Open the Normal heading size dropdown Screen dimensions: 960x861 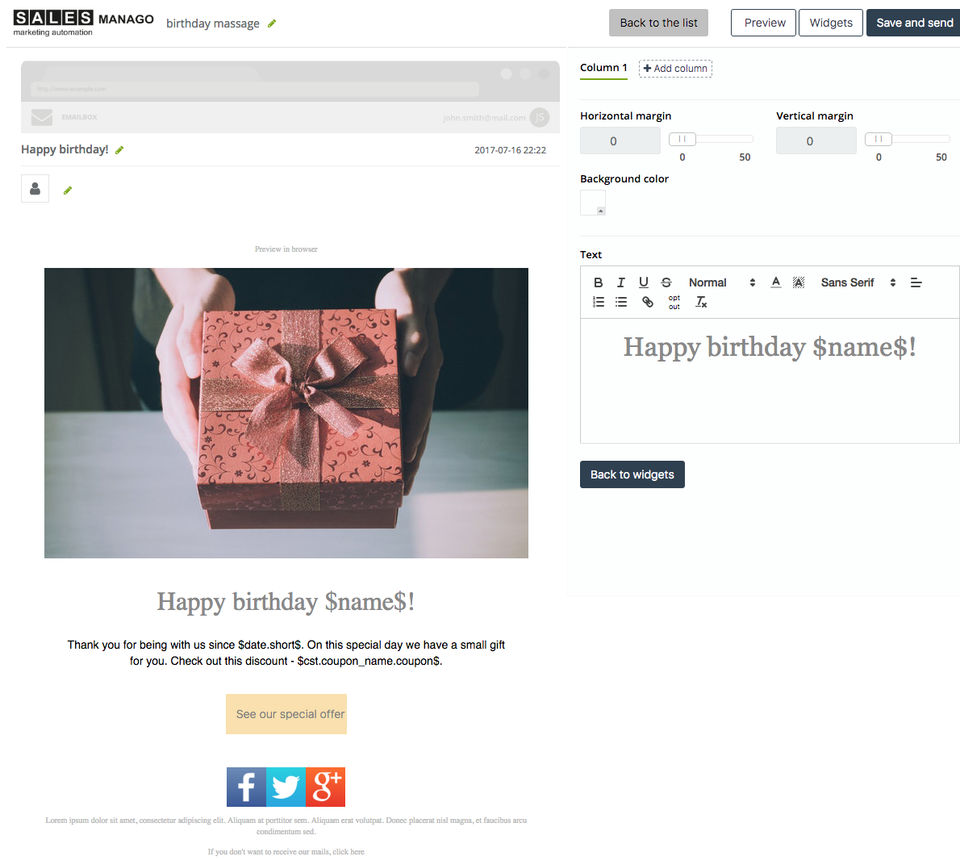pyautogui.click(x=722, y=282)
